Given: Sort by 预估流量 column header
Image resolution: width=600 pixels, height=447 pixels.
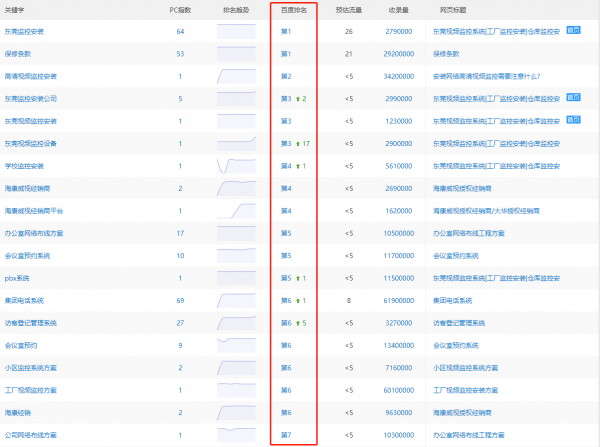Looking at the screenshot, I should click(x=349, y=9).
